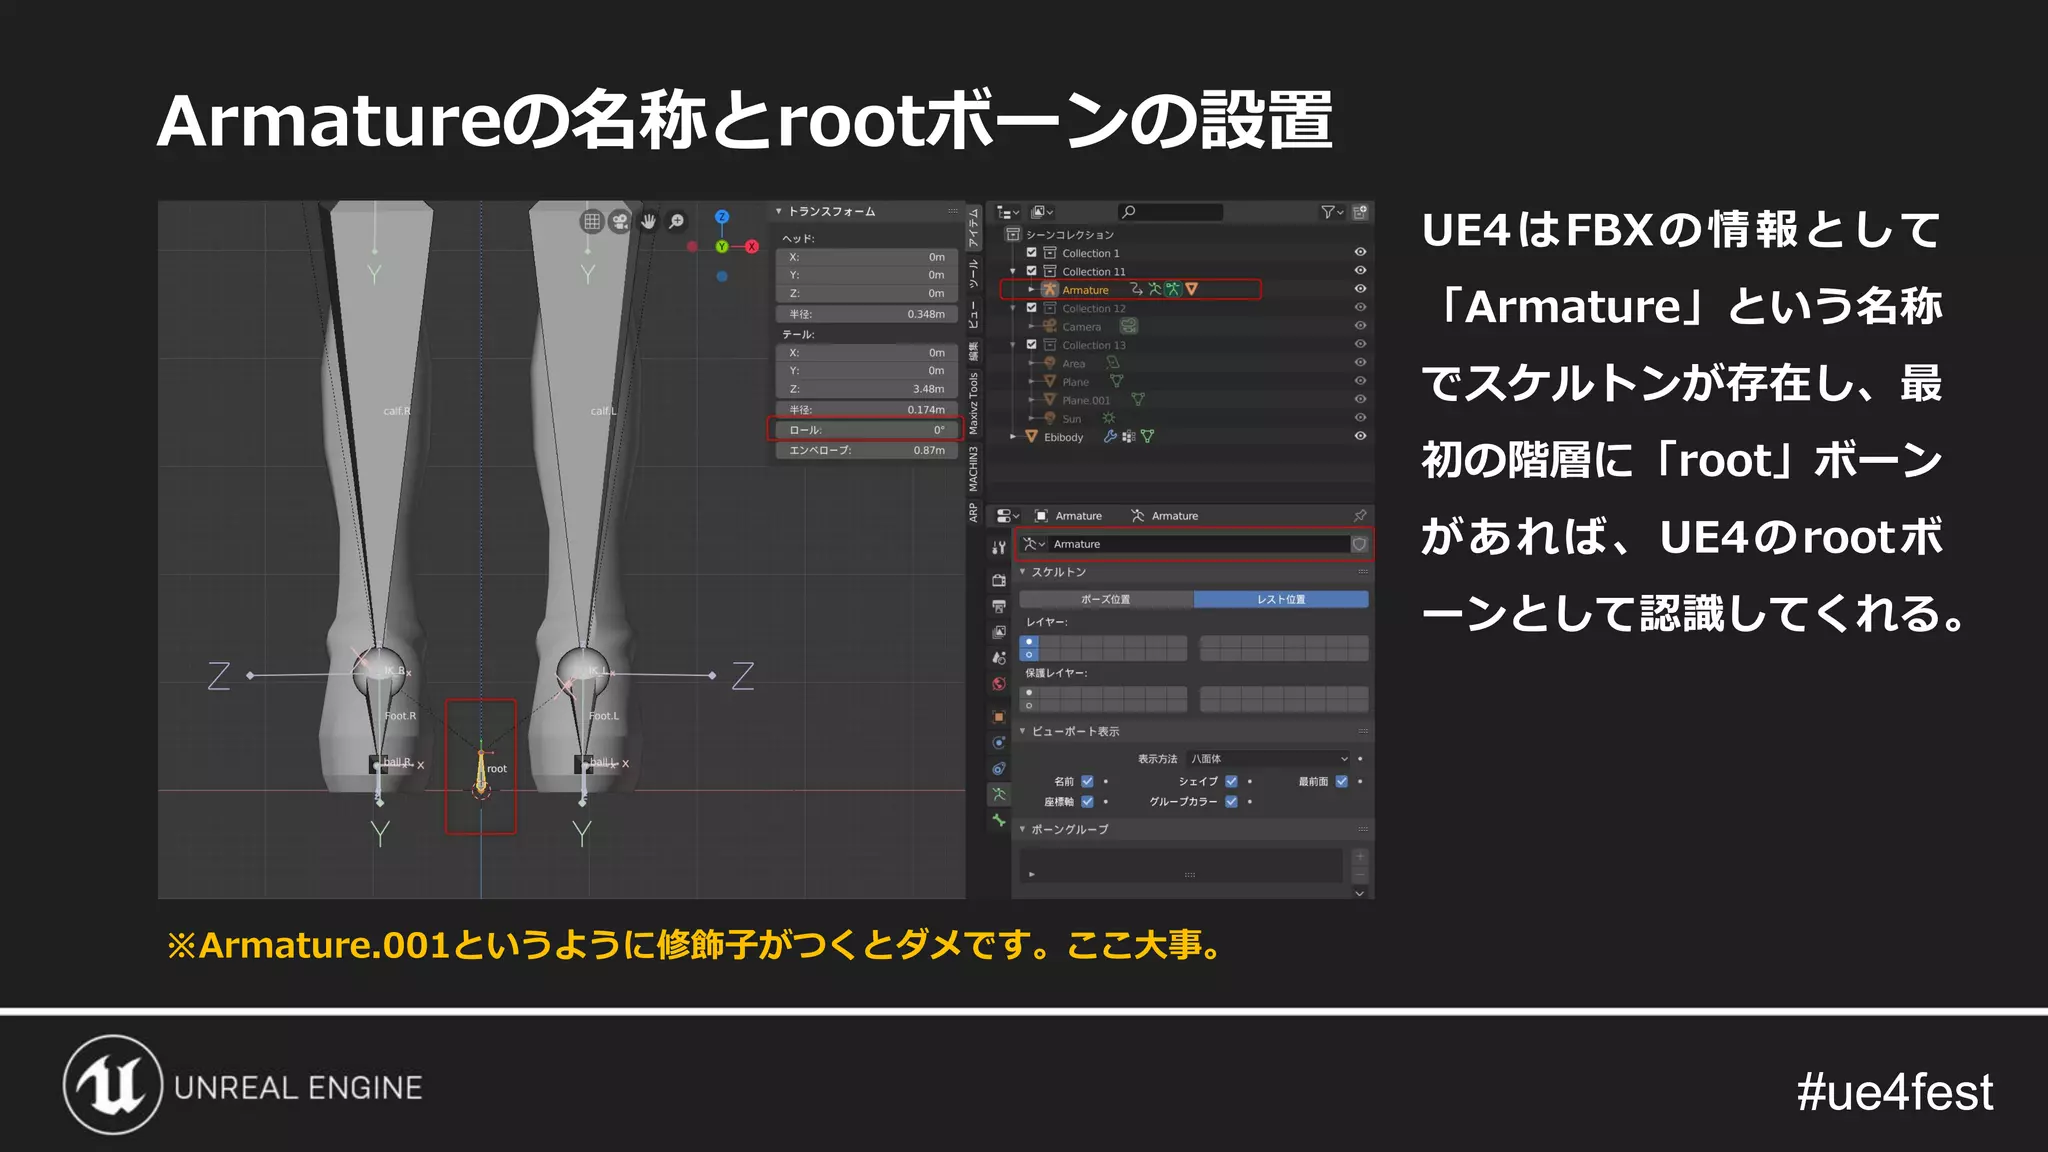The height and width of the screenshot is (1152, 2048).
Task: Collapse ボーングループ panel
Action: (1023, 829)
